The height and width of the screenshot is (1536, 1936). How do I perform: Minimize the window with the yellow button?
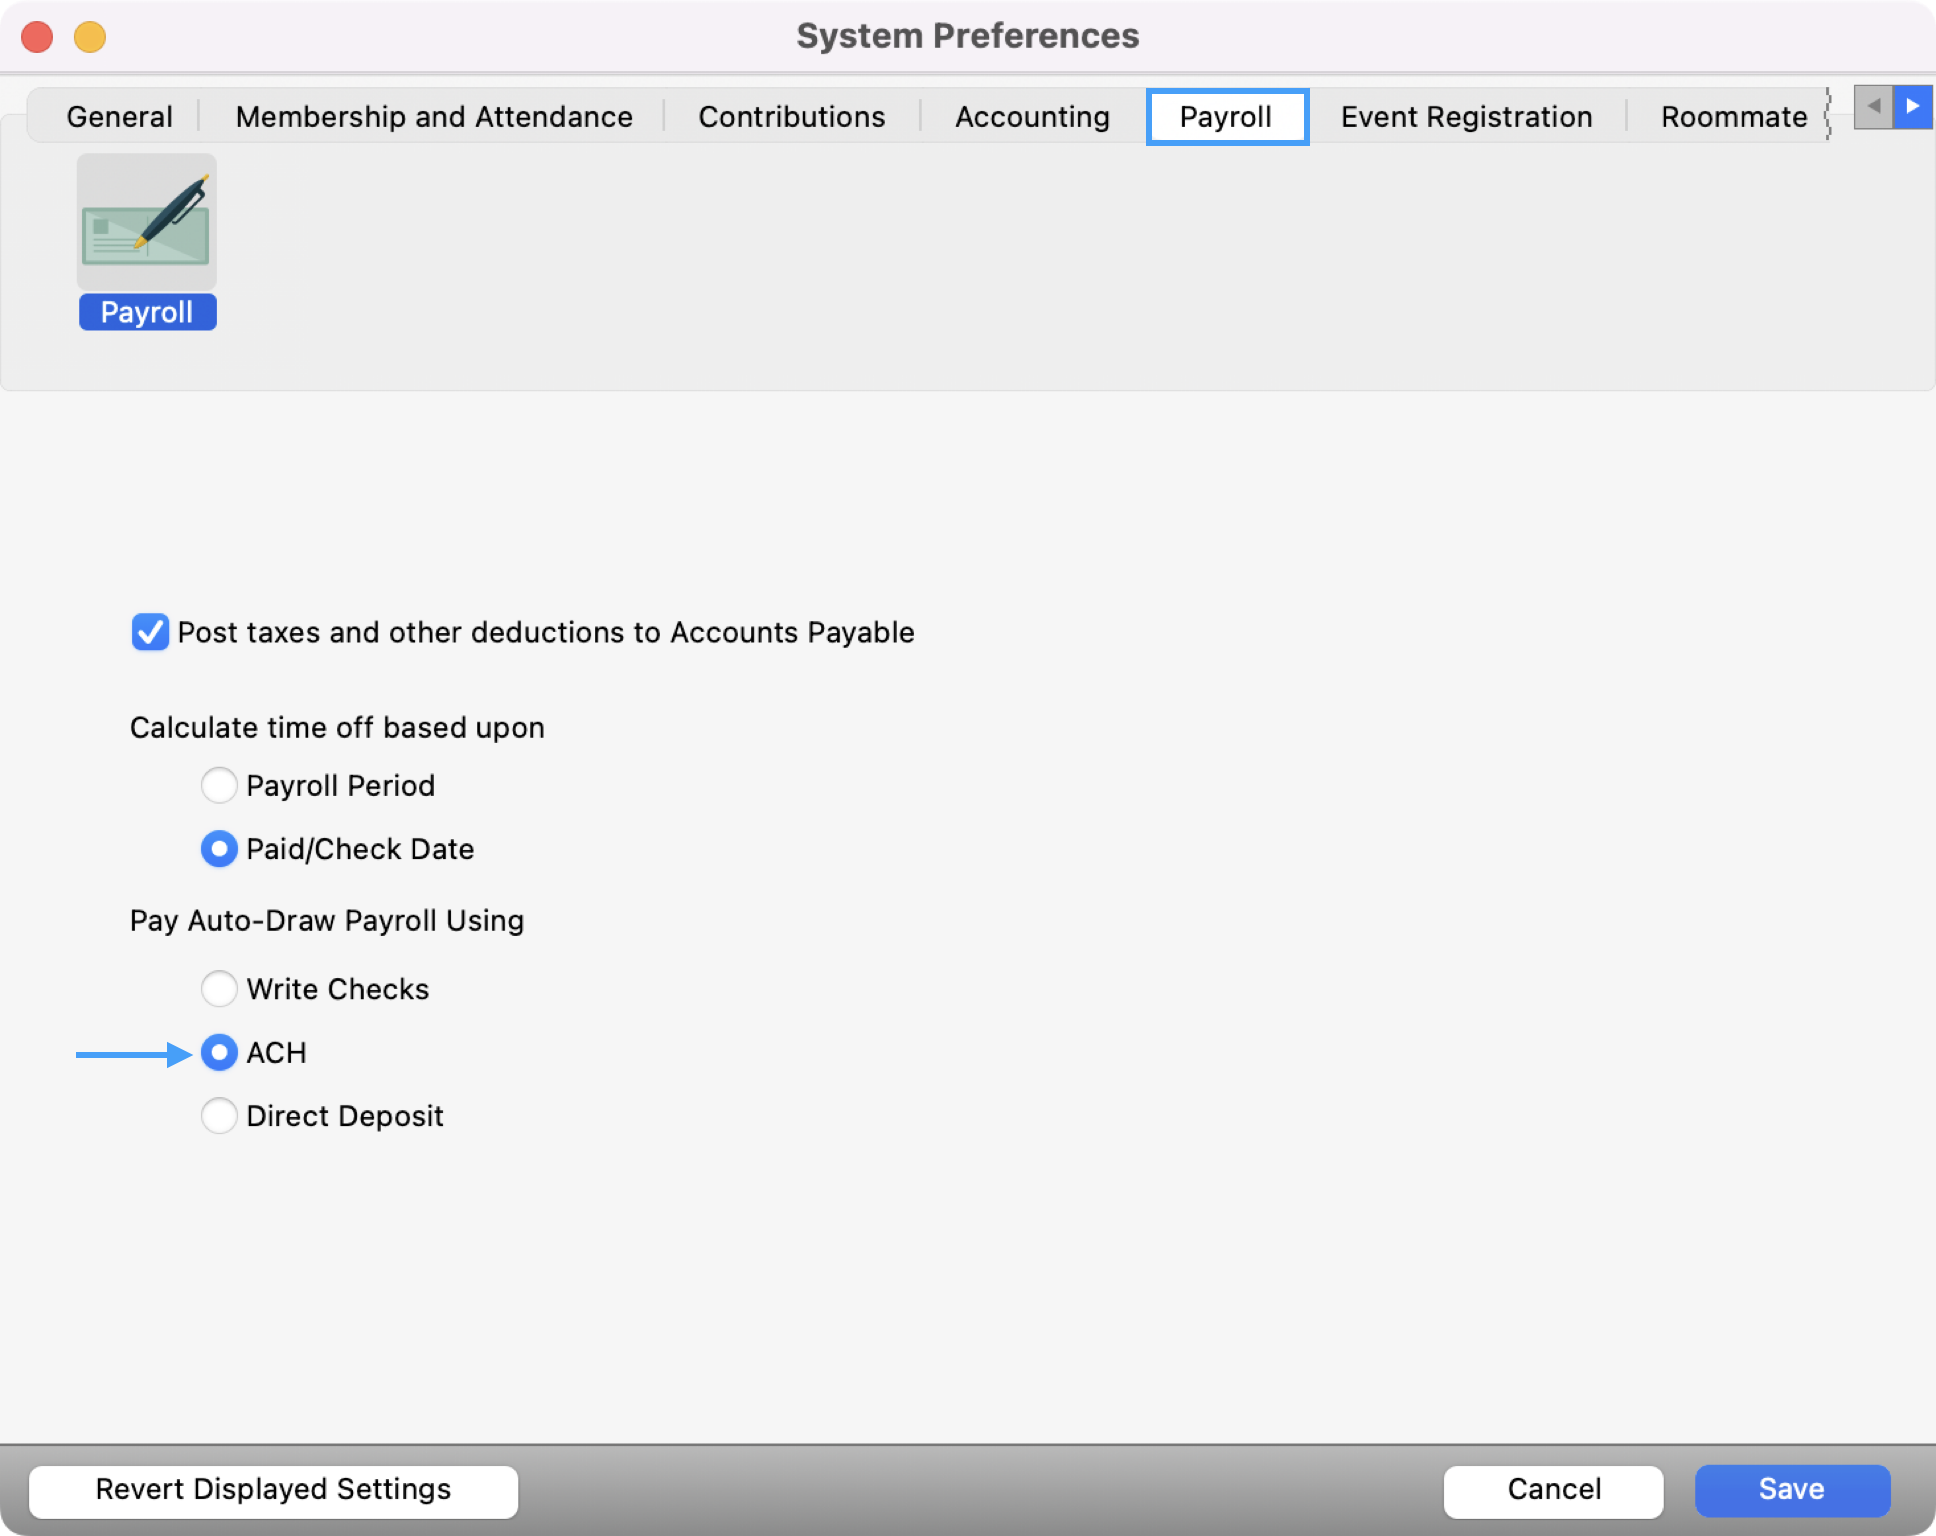pos(90,37)
